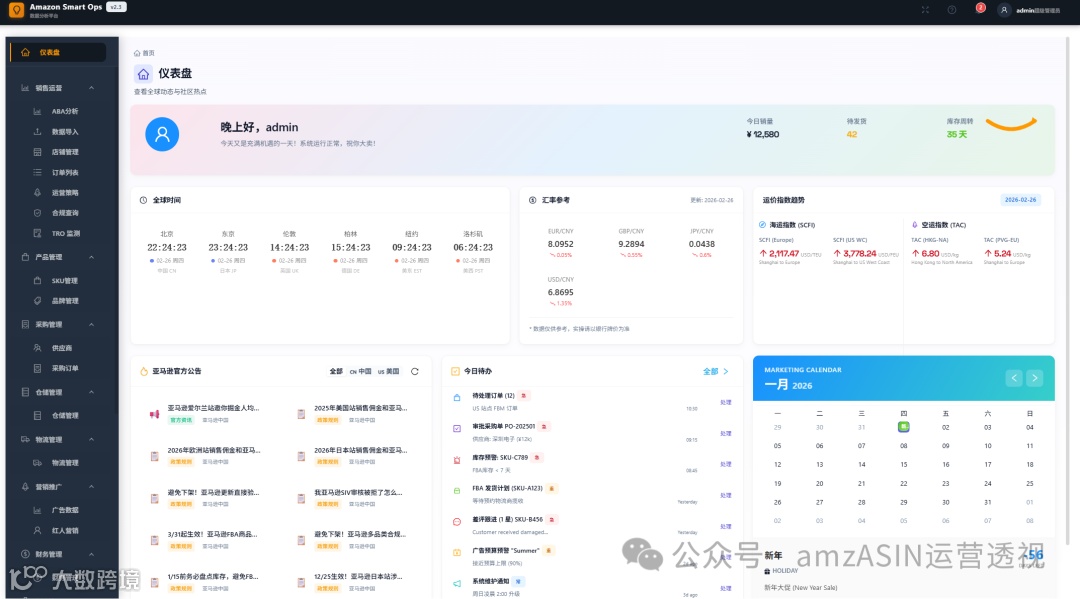Click the SKU管理 icon
Screen dimensions: 1080x599
pyautogui.click(x=37, y=280)
